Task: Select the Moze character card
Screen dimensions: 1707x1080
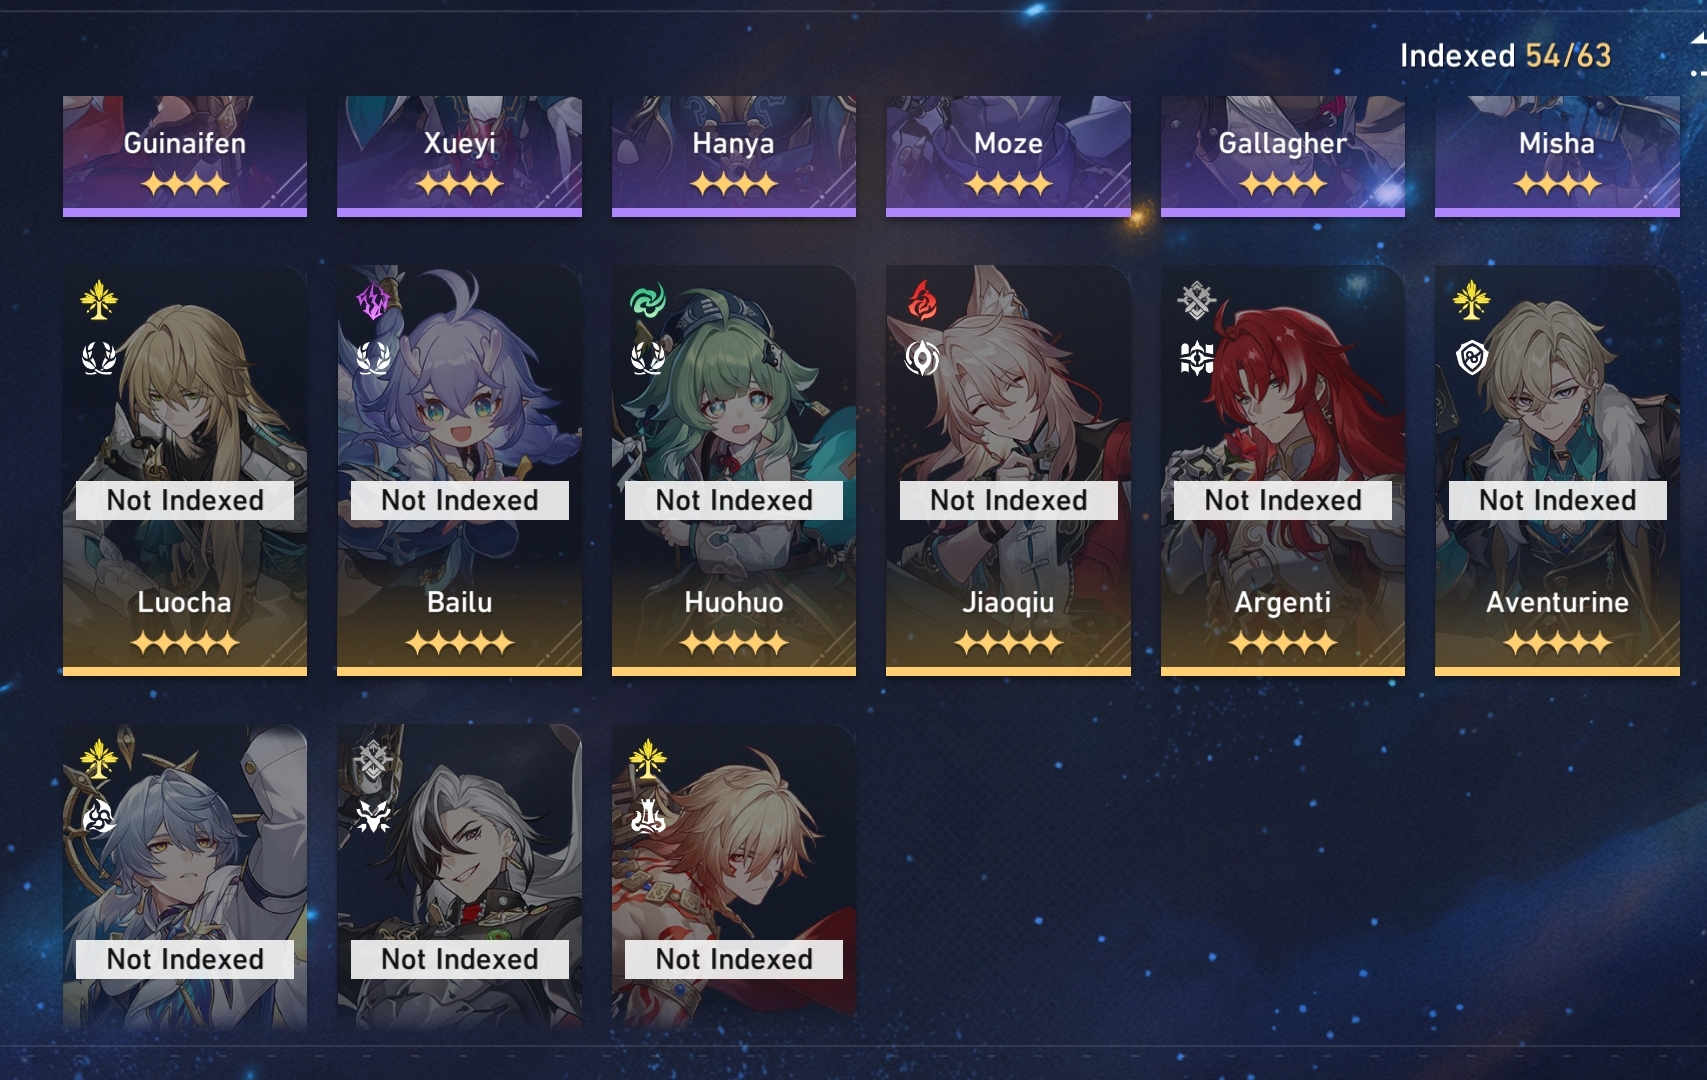Action: pyautogui.click(x=1008, y=156)
